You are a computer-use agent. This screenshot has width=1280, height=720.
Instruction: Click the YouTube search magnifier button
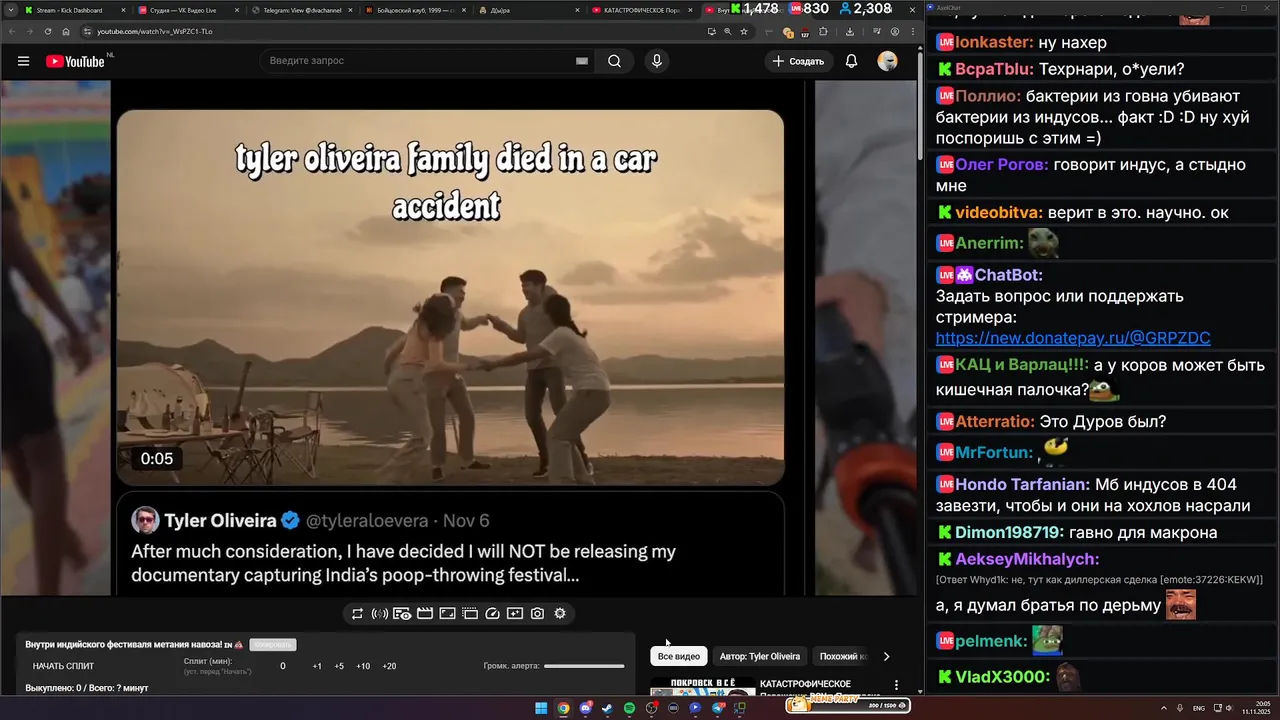coord(614,61)
